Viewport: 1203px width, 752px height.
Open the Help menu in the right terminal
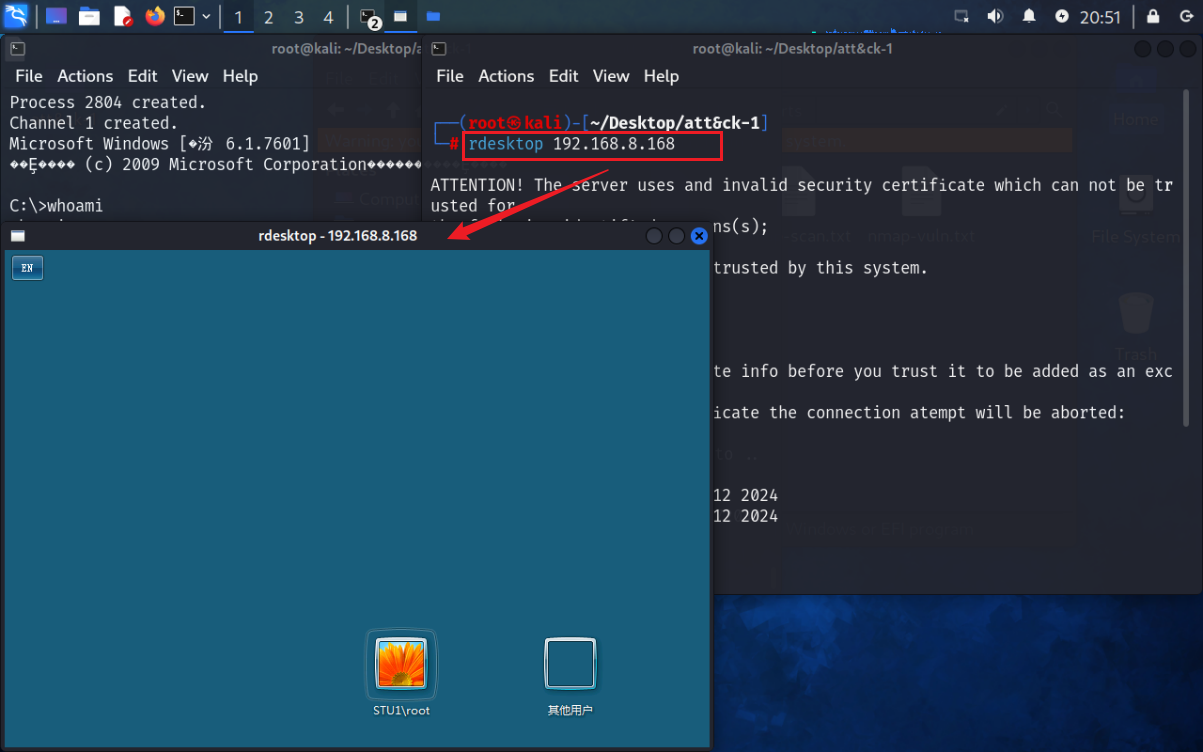pos(661,76)
